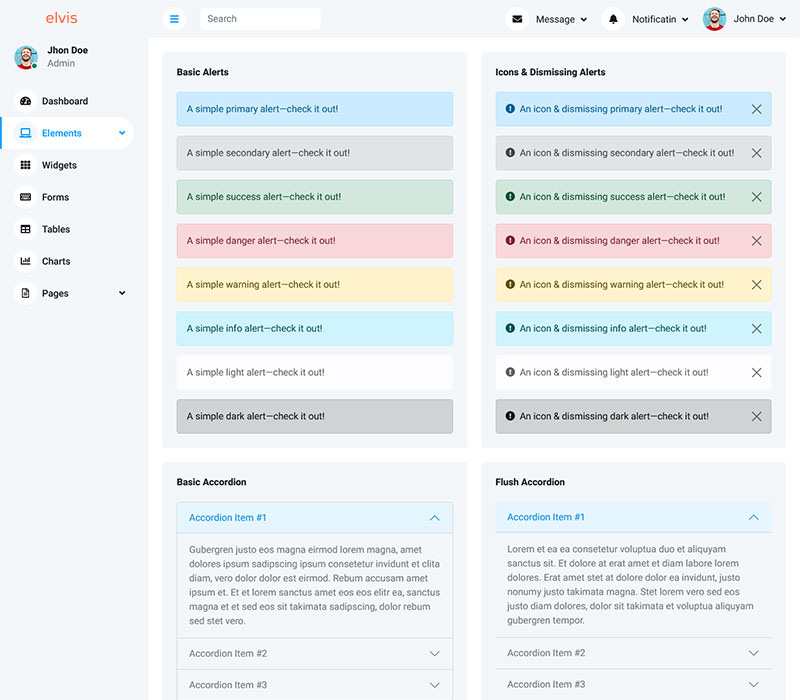The width and height of the screenshot is (800, 700).
Task: Click into the Search field
Action: [x=260, y=19]
